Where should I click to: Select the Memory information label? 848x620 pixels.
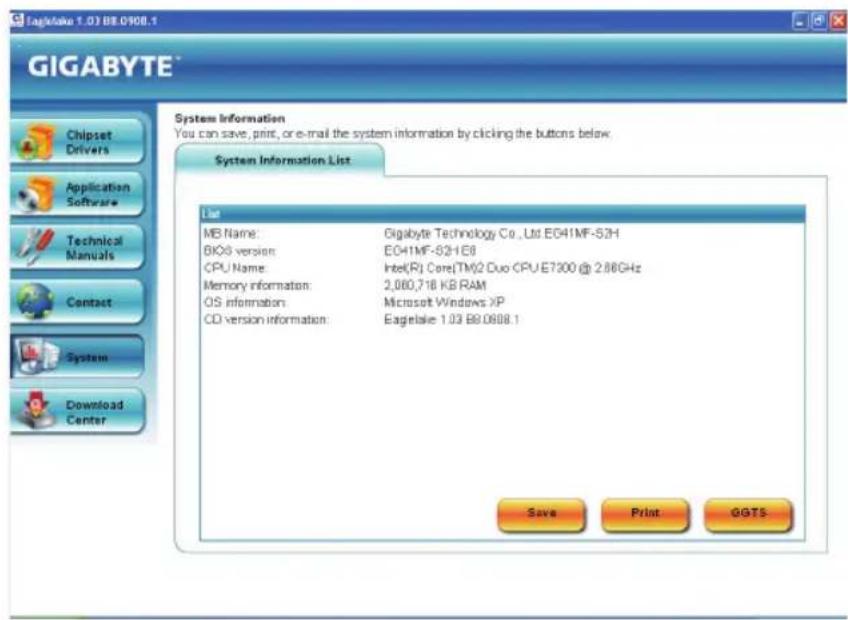(257, 285)
